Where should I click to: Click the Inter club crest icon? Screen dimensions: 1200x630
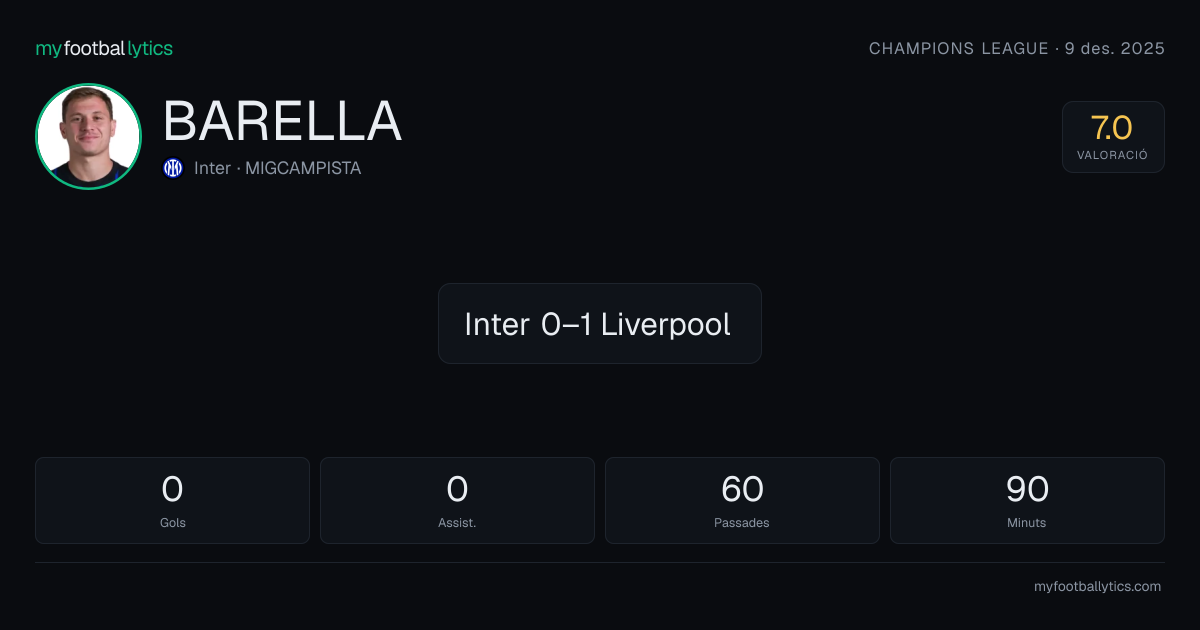click(x=173, y=168)
